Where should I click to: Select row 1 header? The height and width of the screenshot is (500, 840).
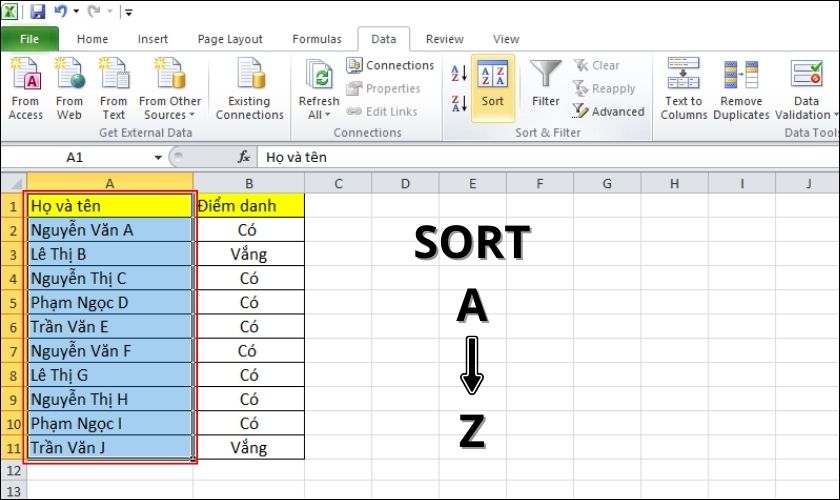coord(13,206)
